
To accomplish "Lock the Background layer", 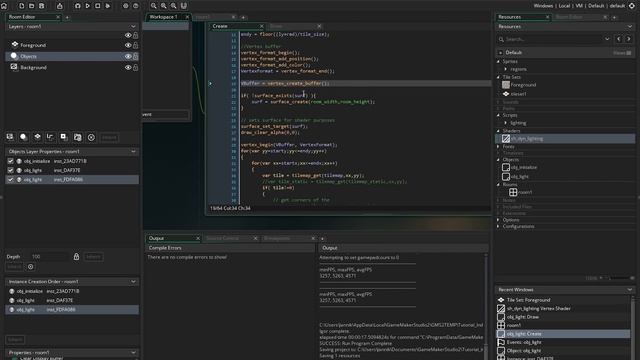I will pos(136,67).
